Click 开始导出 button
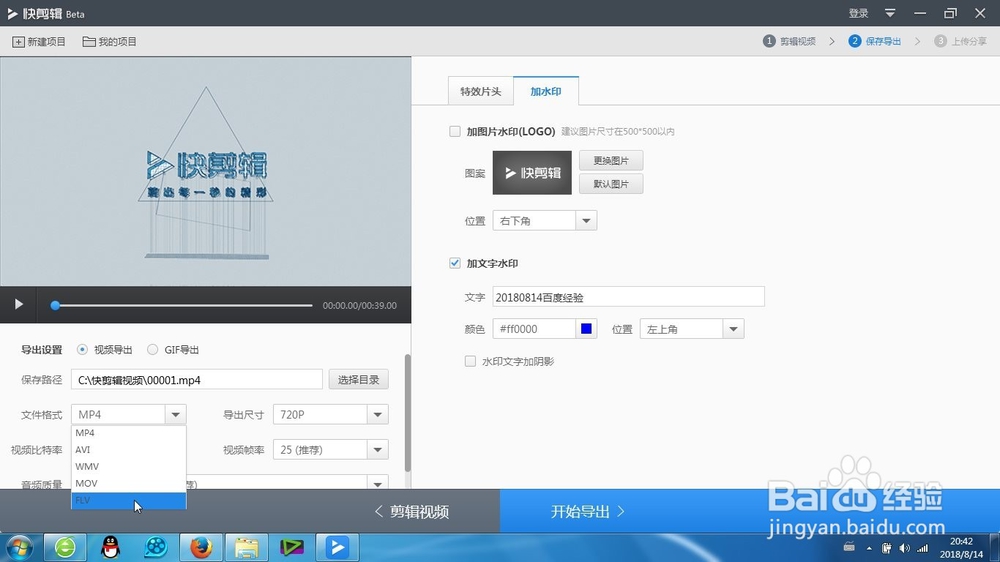 [x=587, y=512]
